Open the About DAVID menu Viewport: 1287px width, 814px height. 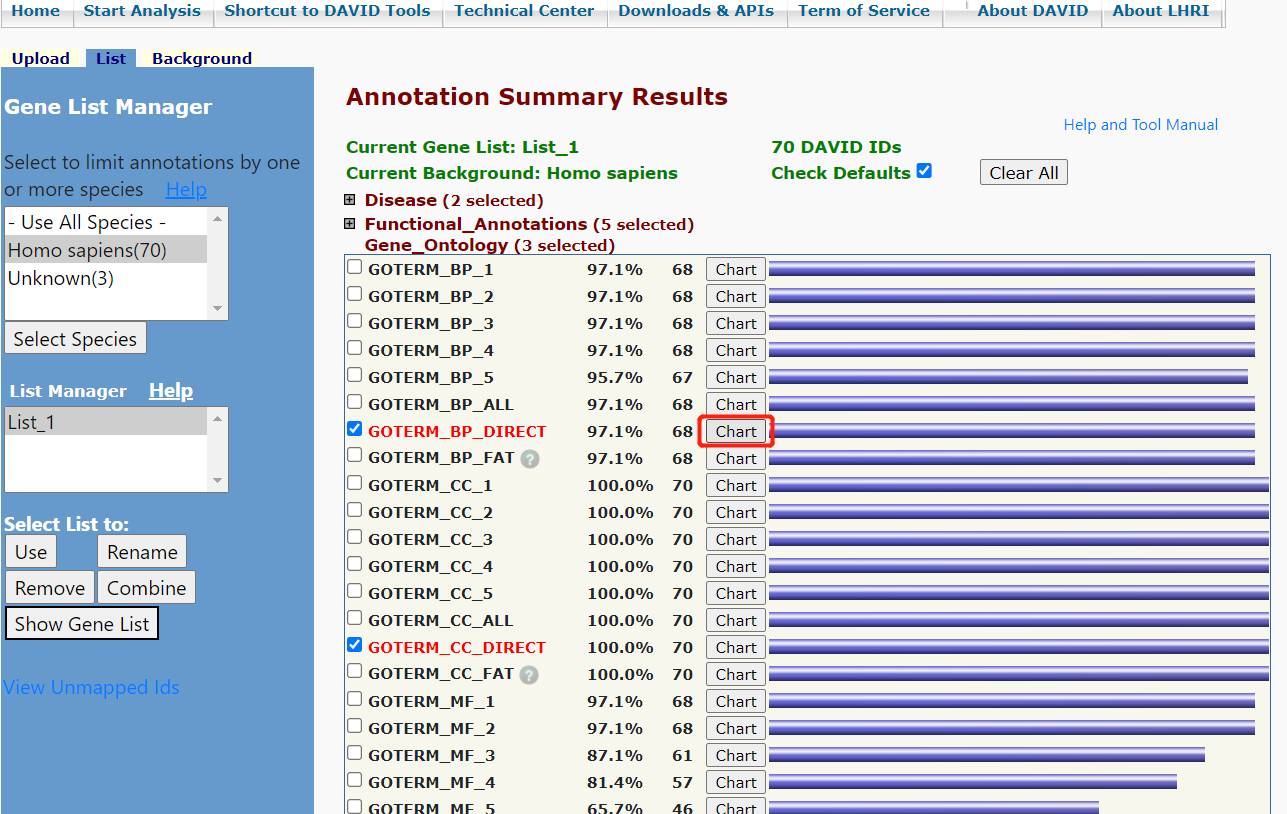tap(1033, 11)
